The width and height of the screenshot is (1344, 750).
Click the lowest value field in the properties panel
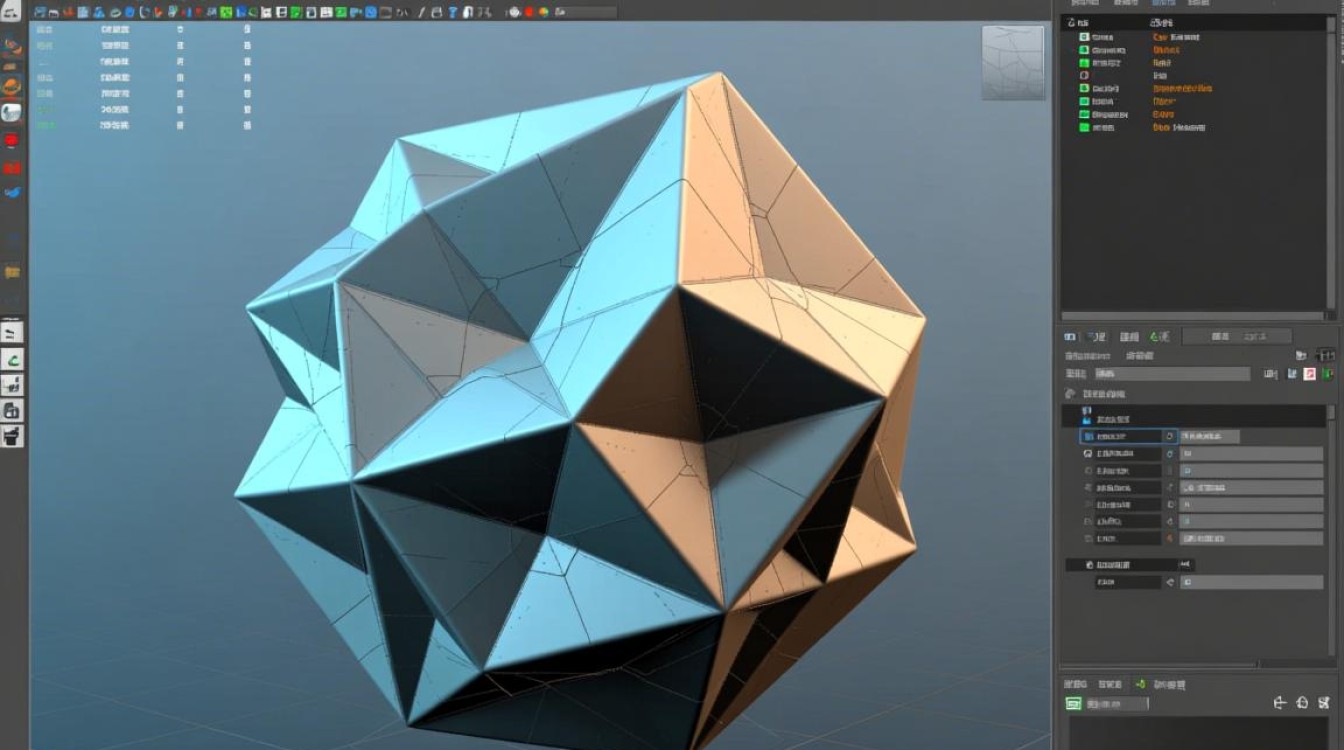tap(1252, 581)
